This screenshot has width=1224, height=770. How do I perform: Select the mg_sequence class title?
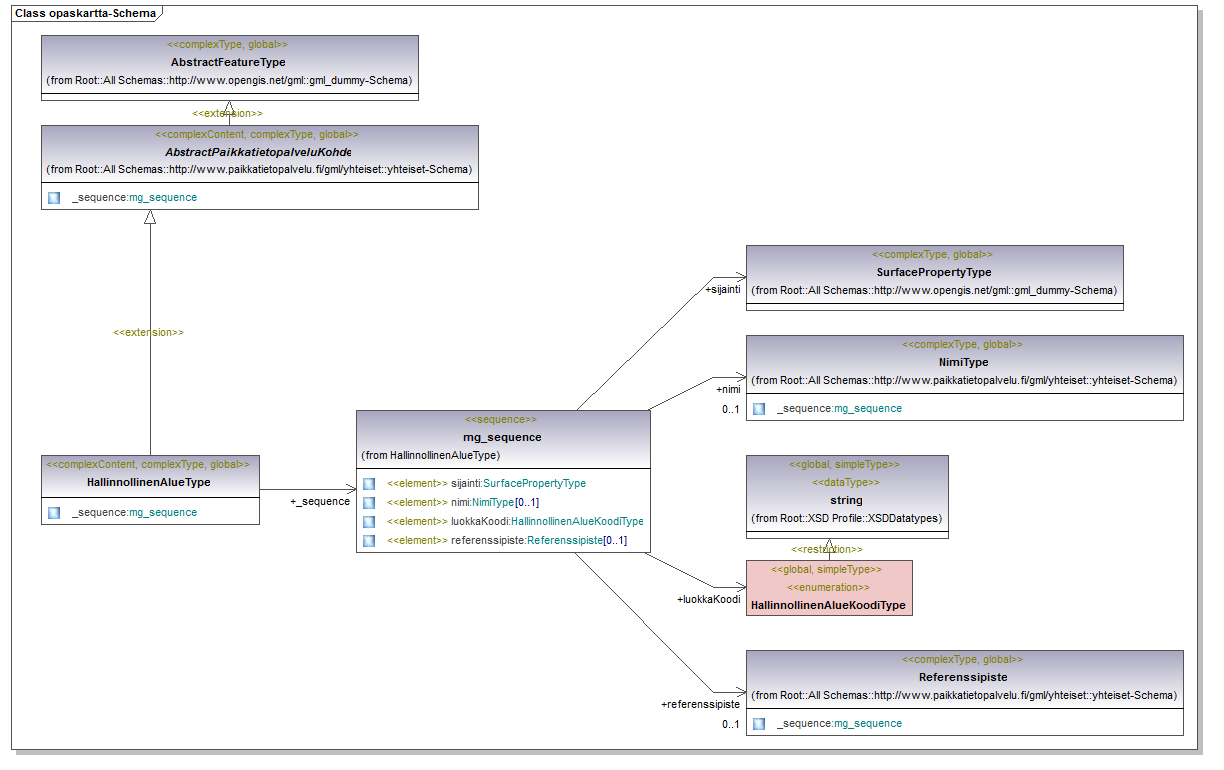502,437
